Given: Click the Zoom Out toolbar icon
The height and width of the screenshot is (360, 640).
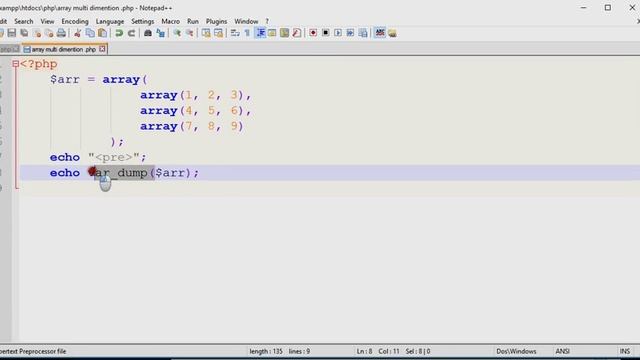Looking at the screenshot, I should coord(189,33).
